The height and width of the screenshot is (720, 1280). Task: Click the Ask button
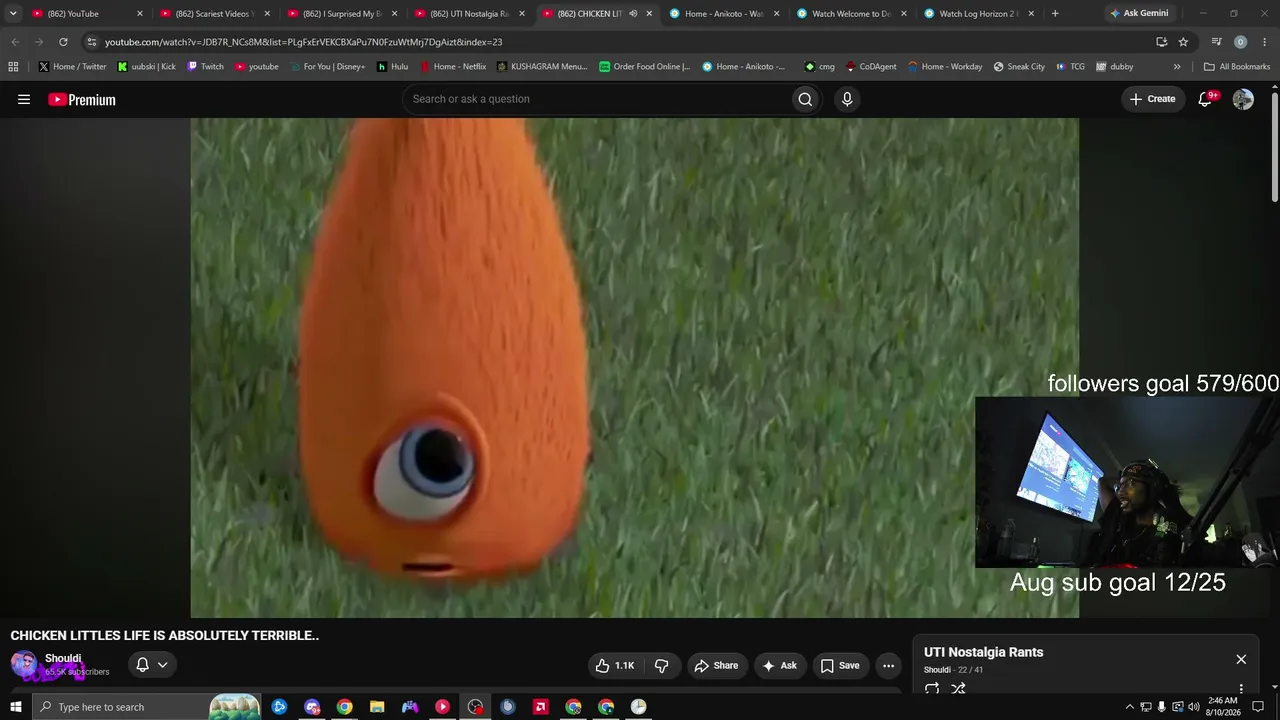(779, 665)
